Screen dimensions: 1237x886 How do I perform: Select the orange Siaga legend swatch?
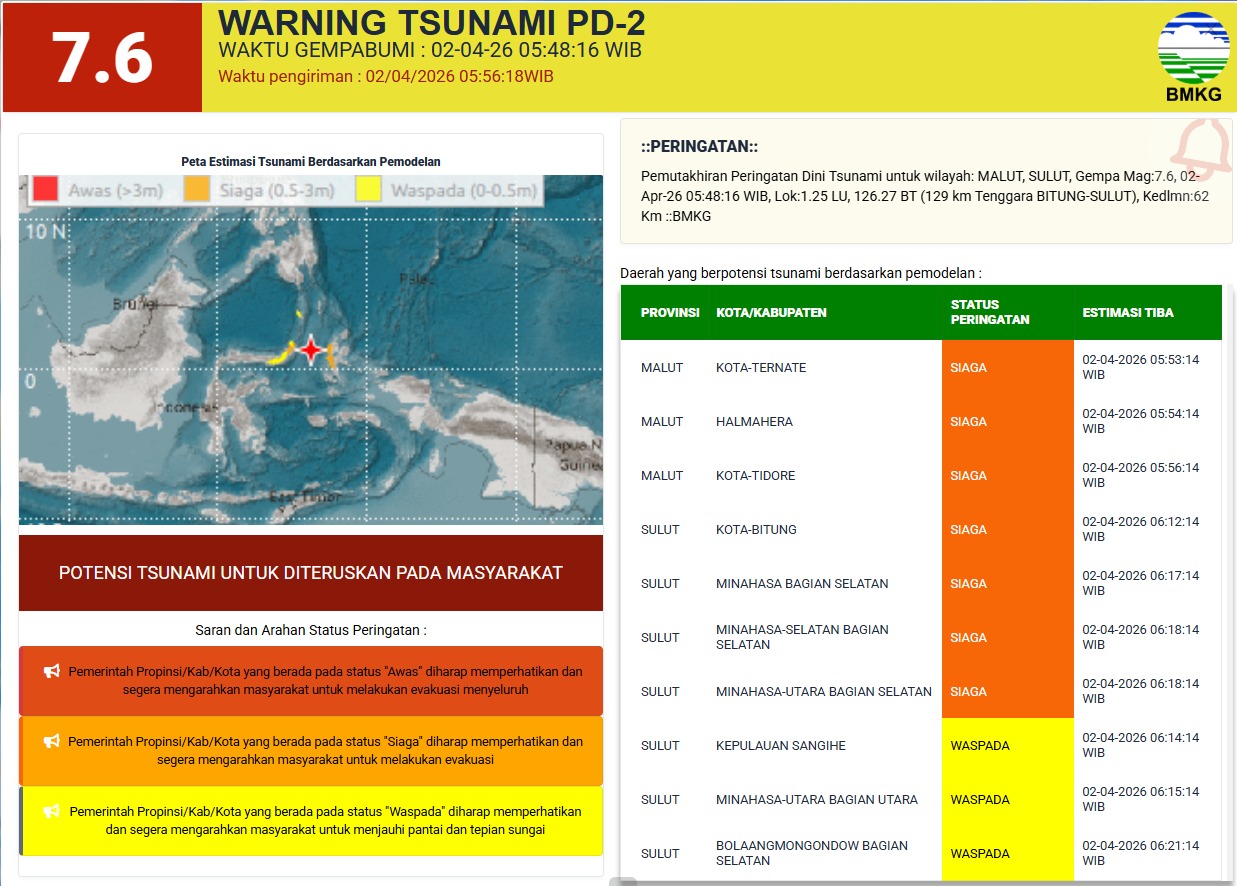pos(197,188)
